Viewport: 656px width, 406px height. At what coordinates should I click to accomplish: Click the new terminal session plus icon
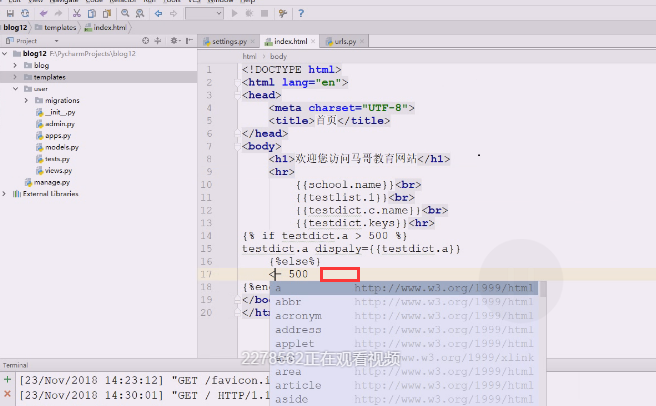(7, 380)
